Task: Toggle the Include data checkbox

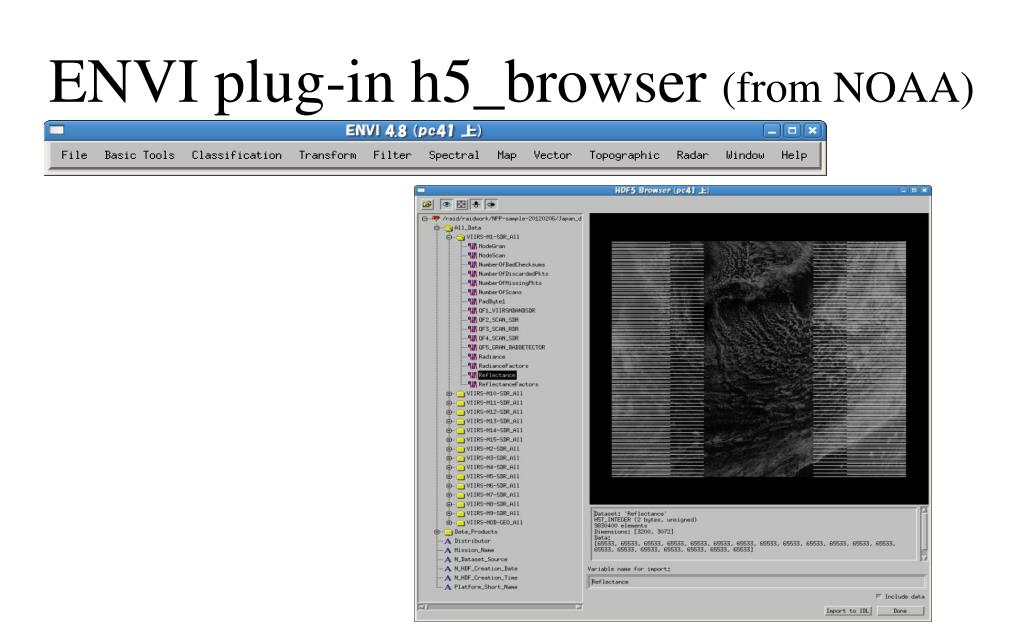Action: pos(878,596)
